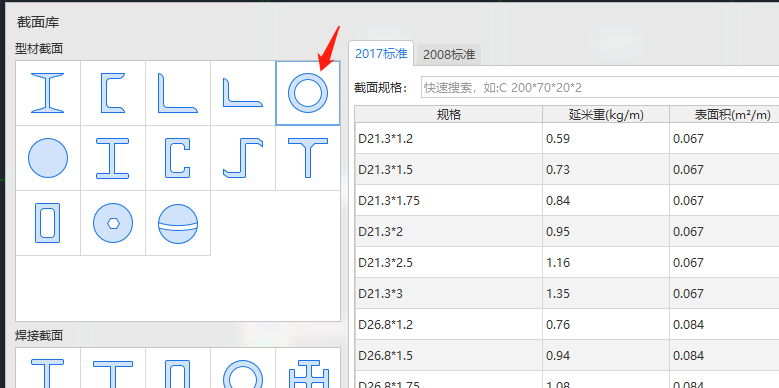Image resolution: width=779 pixels, height=388 pixels.
Task: Pick the welded hollow sphere icon
Action: (178, 223)
